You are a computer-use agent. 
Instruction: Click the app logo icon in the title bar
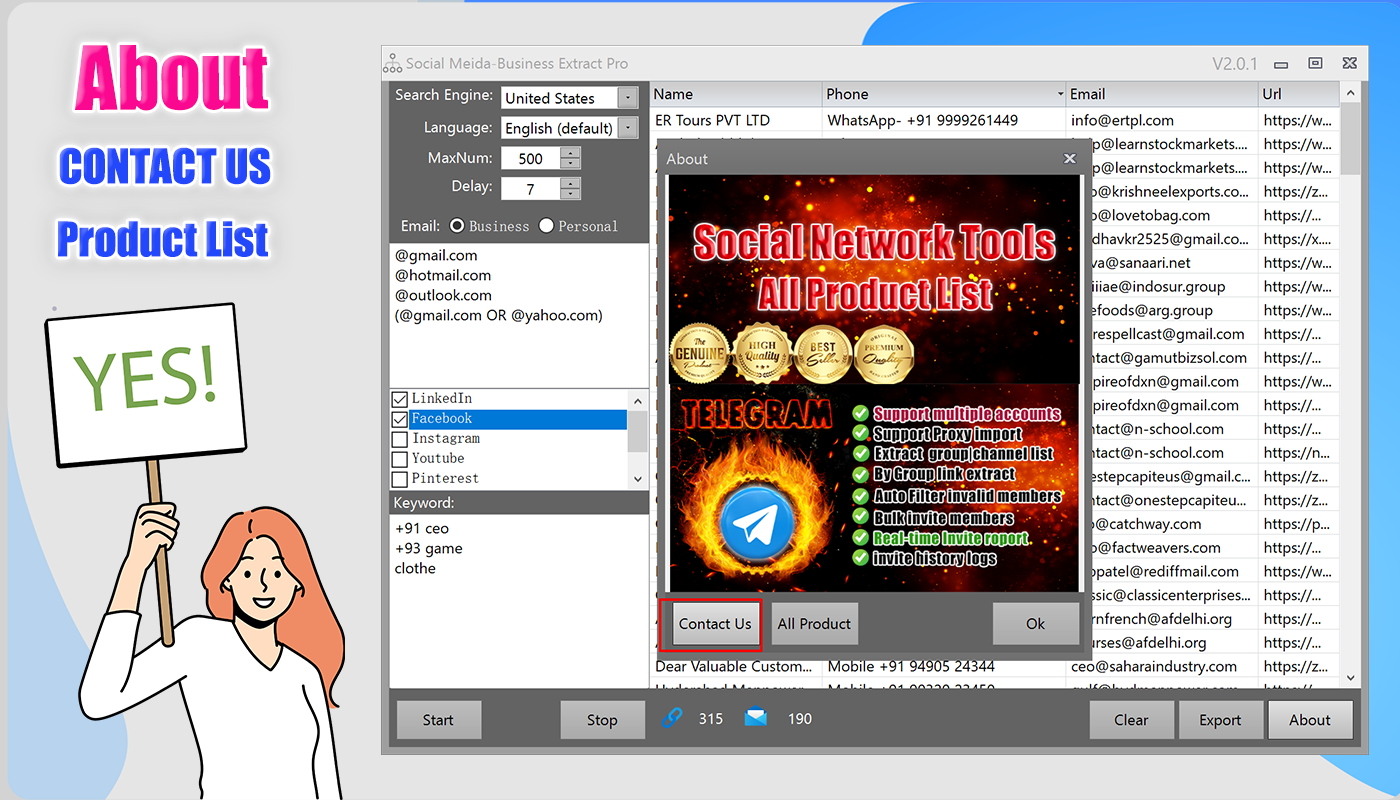coord(393,63)
